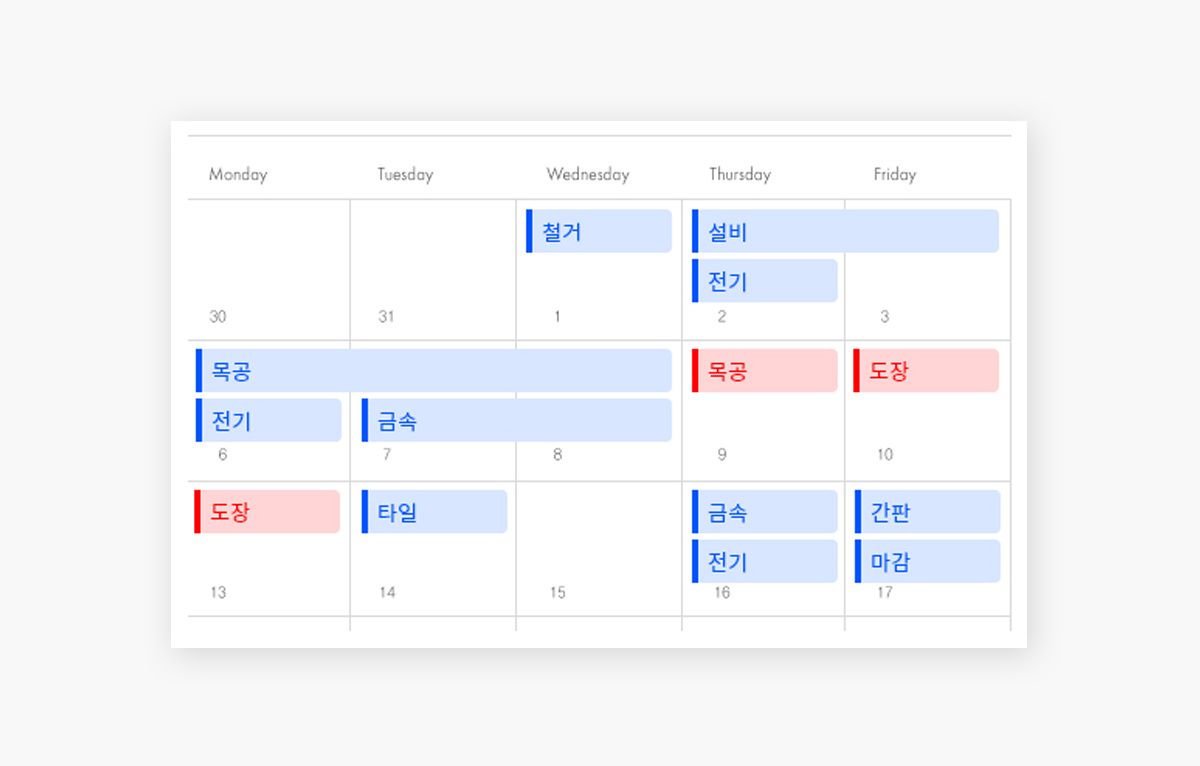The image size is (1200, 766).
Task: Open the 타일 event on Tuesday 14
Action: 434,512
